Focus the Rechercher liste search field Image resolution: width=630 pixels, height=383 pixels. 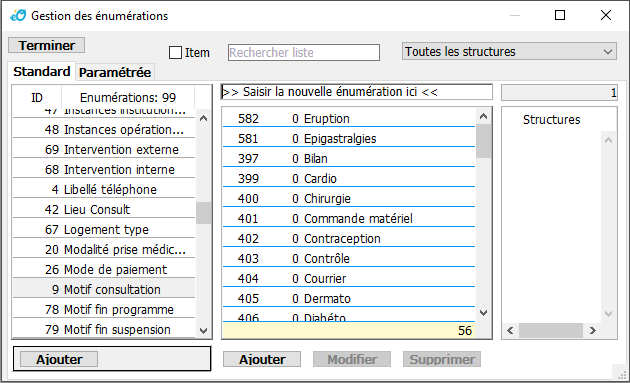pos(304,52)
